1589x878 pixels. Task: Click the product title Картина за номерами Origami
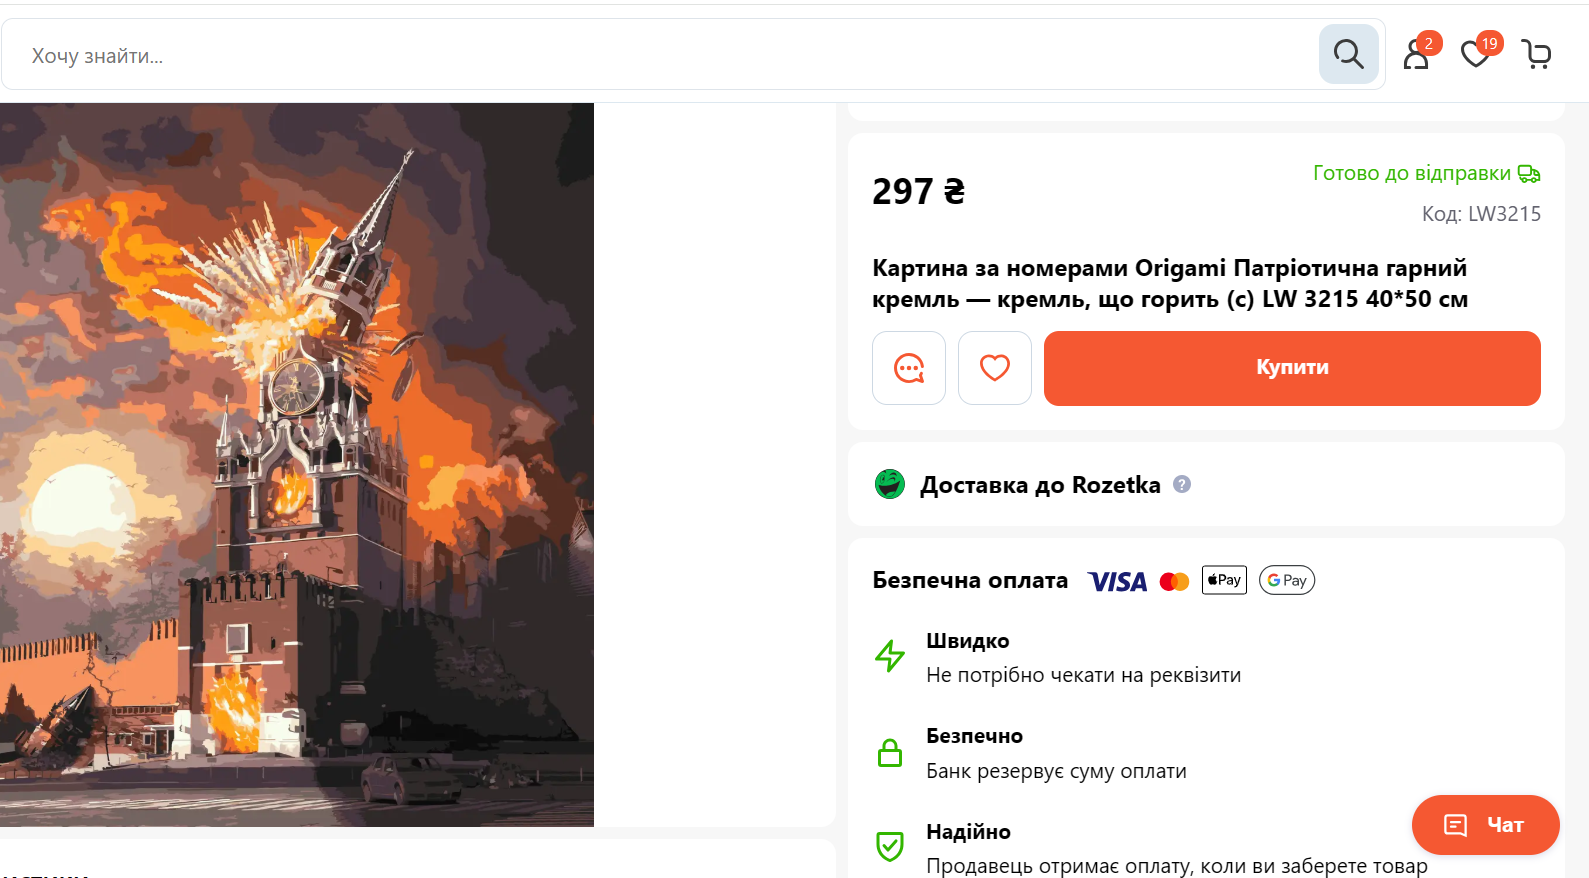coord(1170,283)
